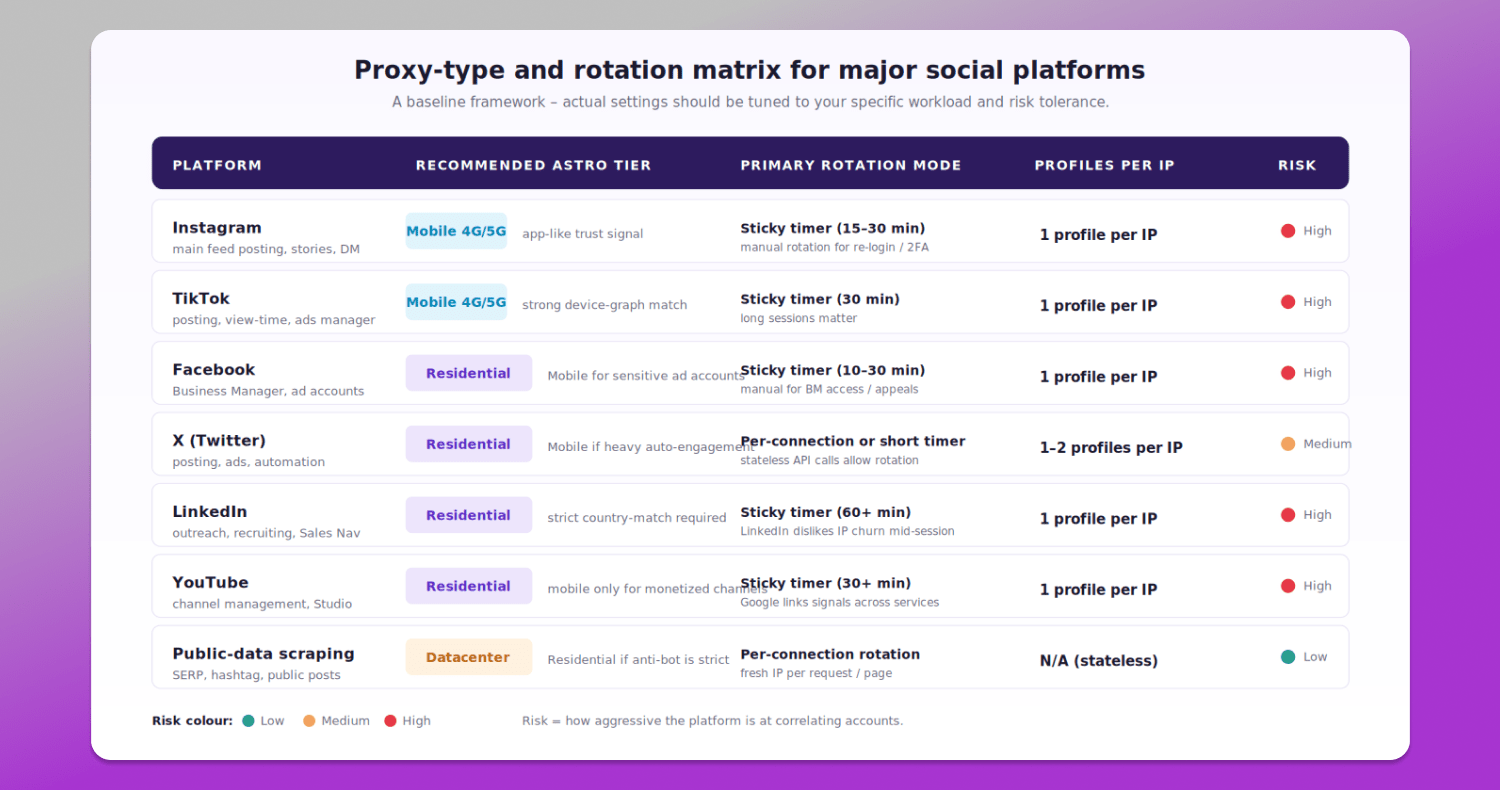Select the Public-data scraping row title
Screen dimensions: 1500x790
point(263,654)
